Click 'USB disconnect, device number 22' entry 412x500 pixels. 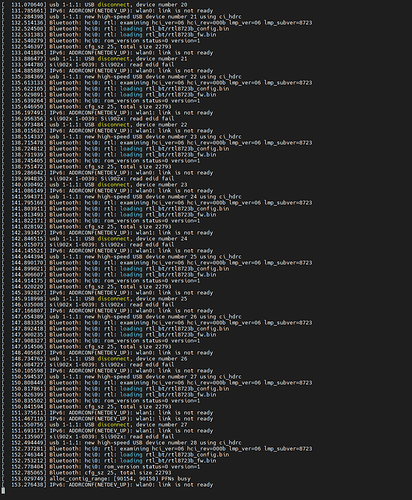94,125
